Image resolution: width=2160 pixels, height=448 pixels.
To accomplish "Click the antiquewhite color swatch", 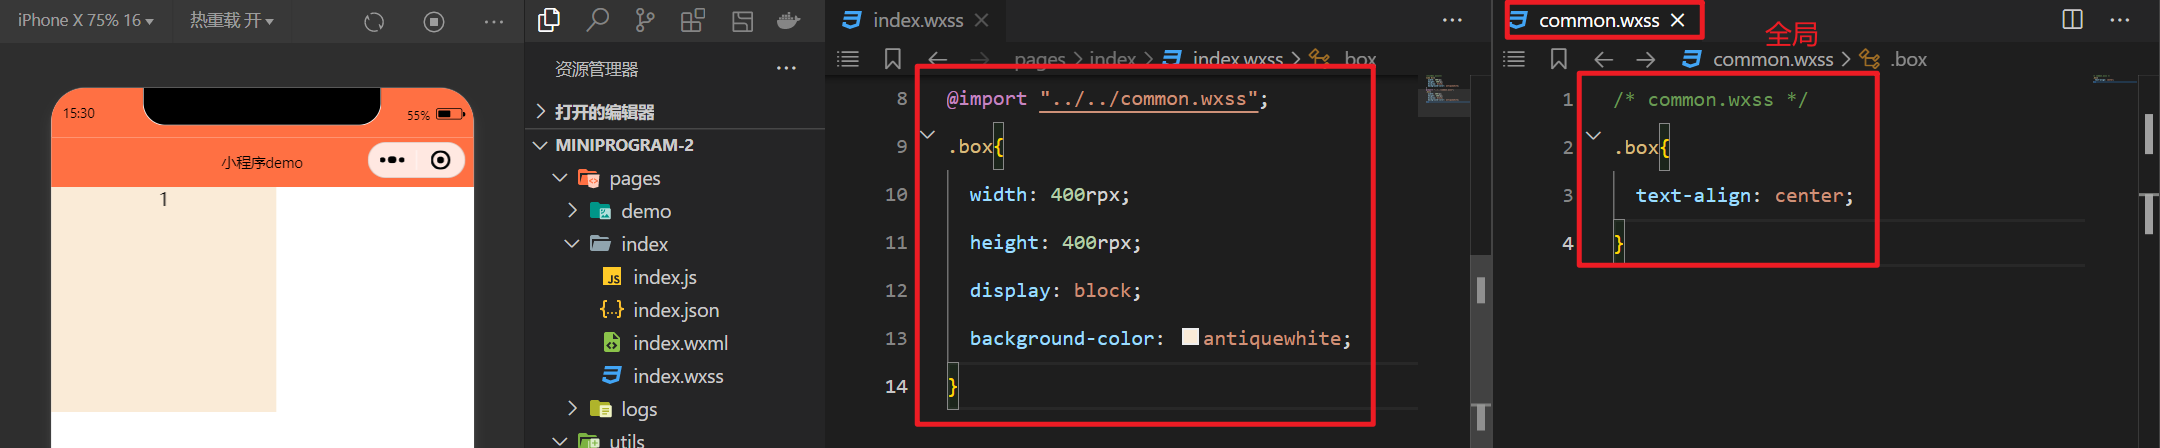I will [1190, 337].
